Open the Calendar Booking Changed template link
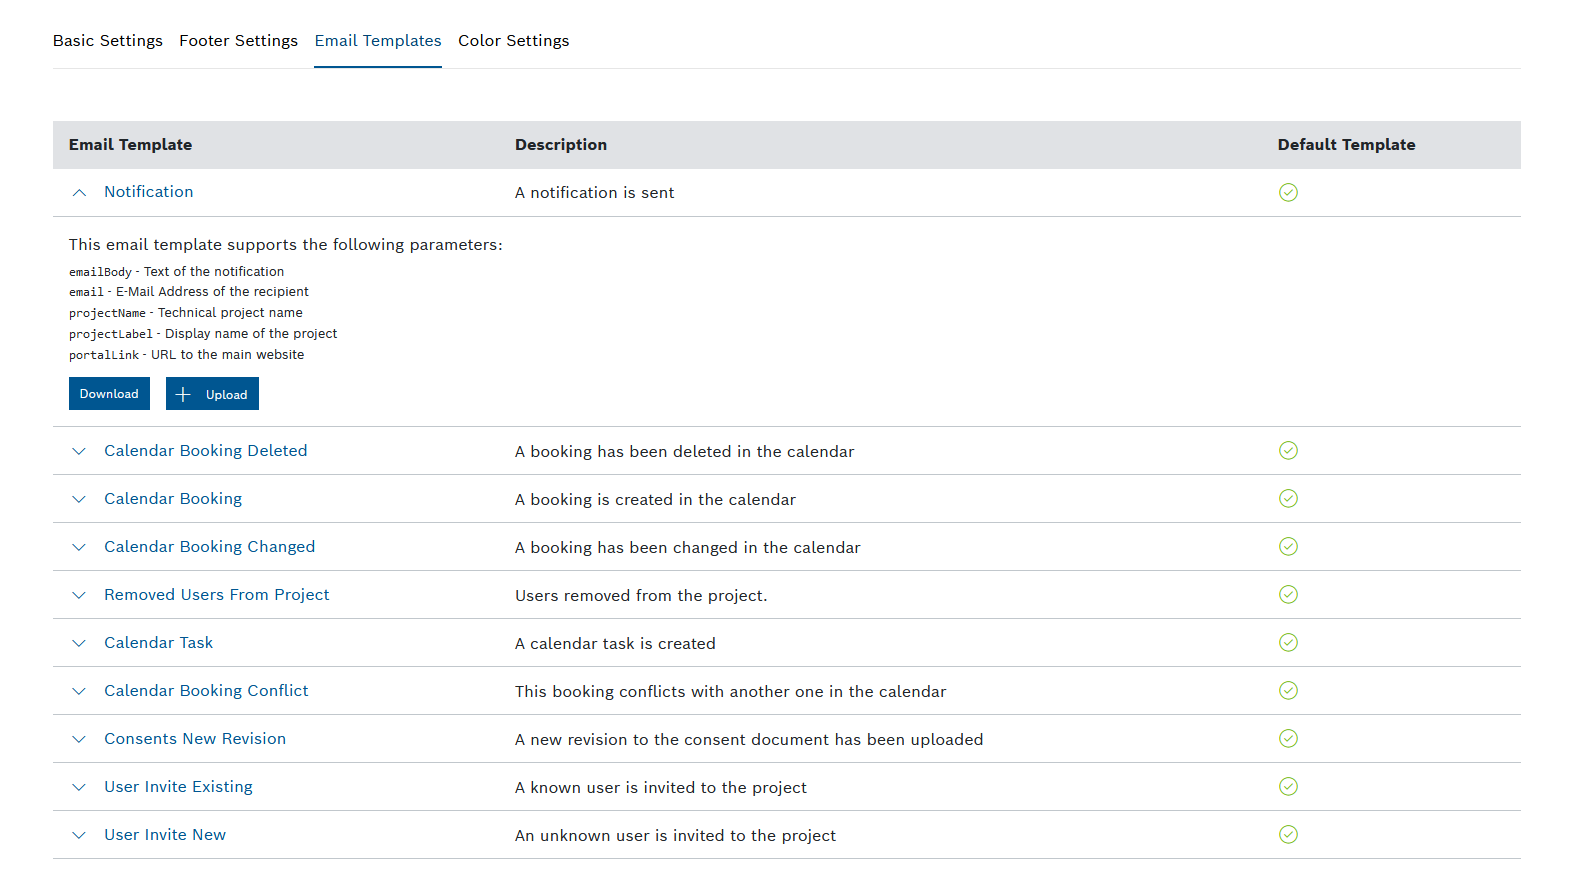 (209, 547)
